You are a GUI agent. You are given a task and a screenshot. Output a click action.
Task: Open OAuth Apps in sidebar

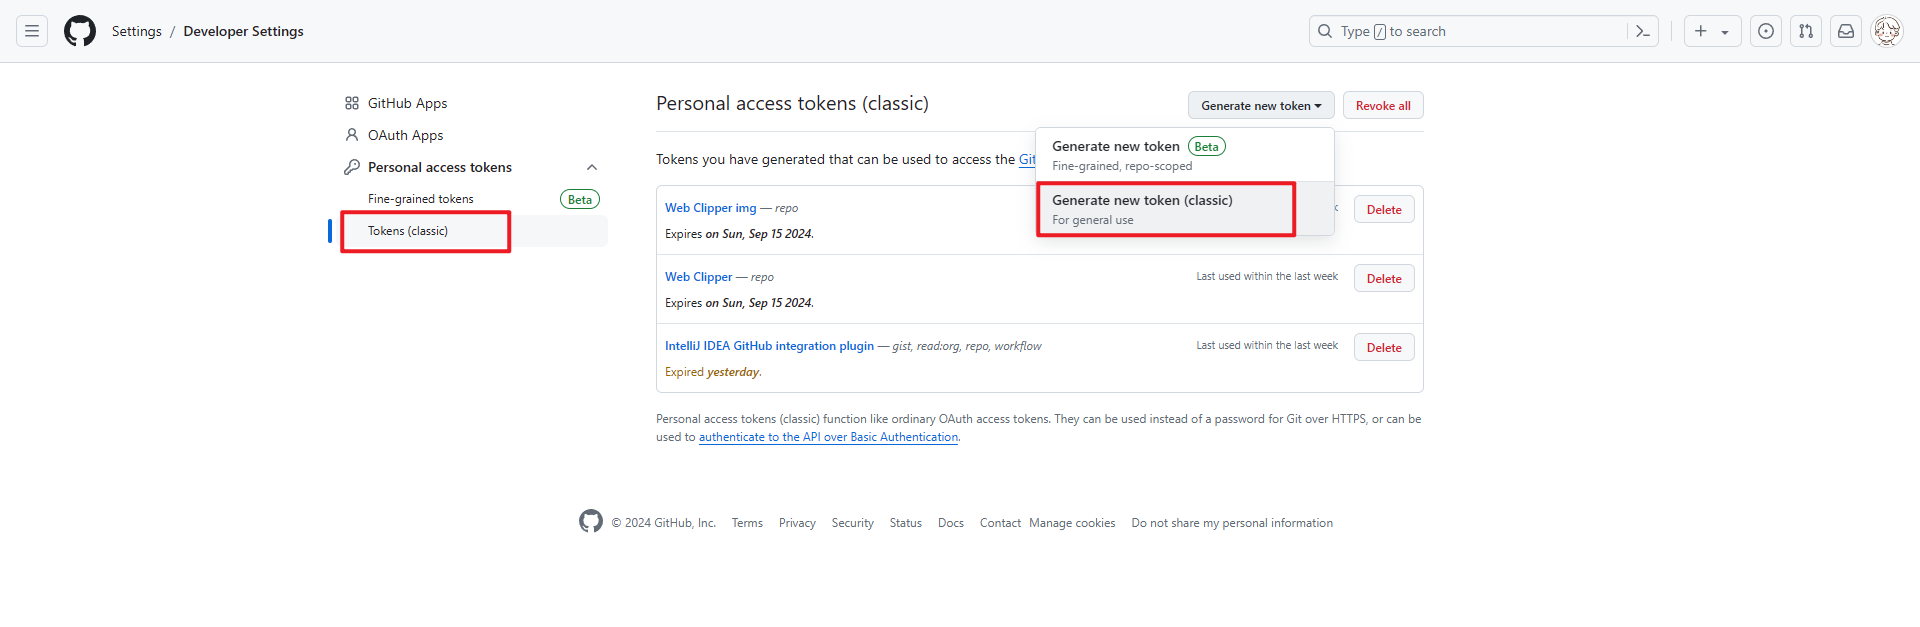[x=405, y=135]
